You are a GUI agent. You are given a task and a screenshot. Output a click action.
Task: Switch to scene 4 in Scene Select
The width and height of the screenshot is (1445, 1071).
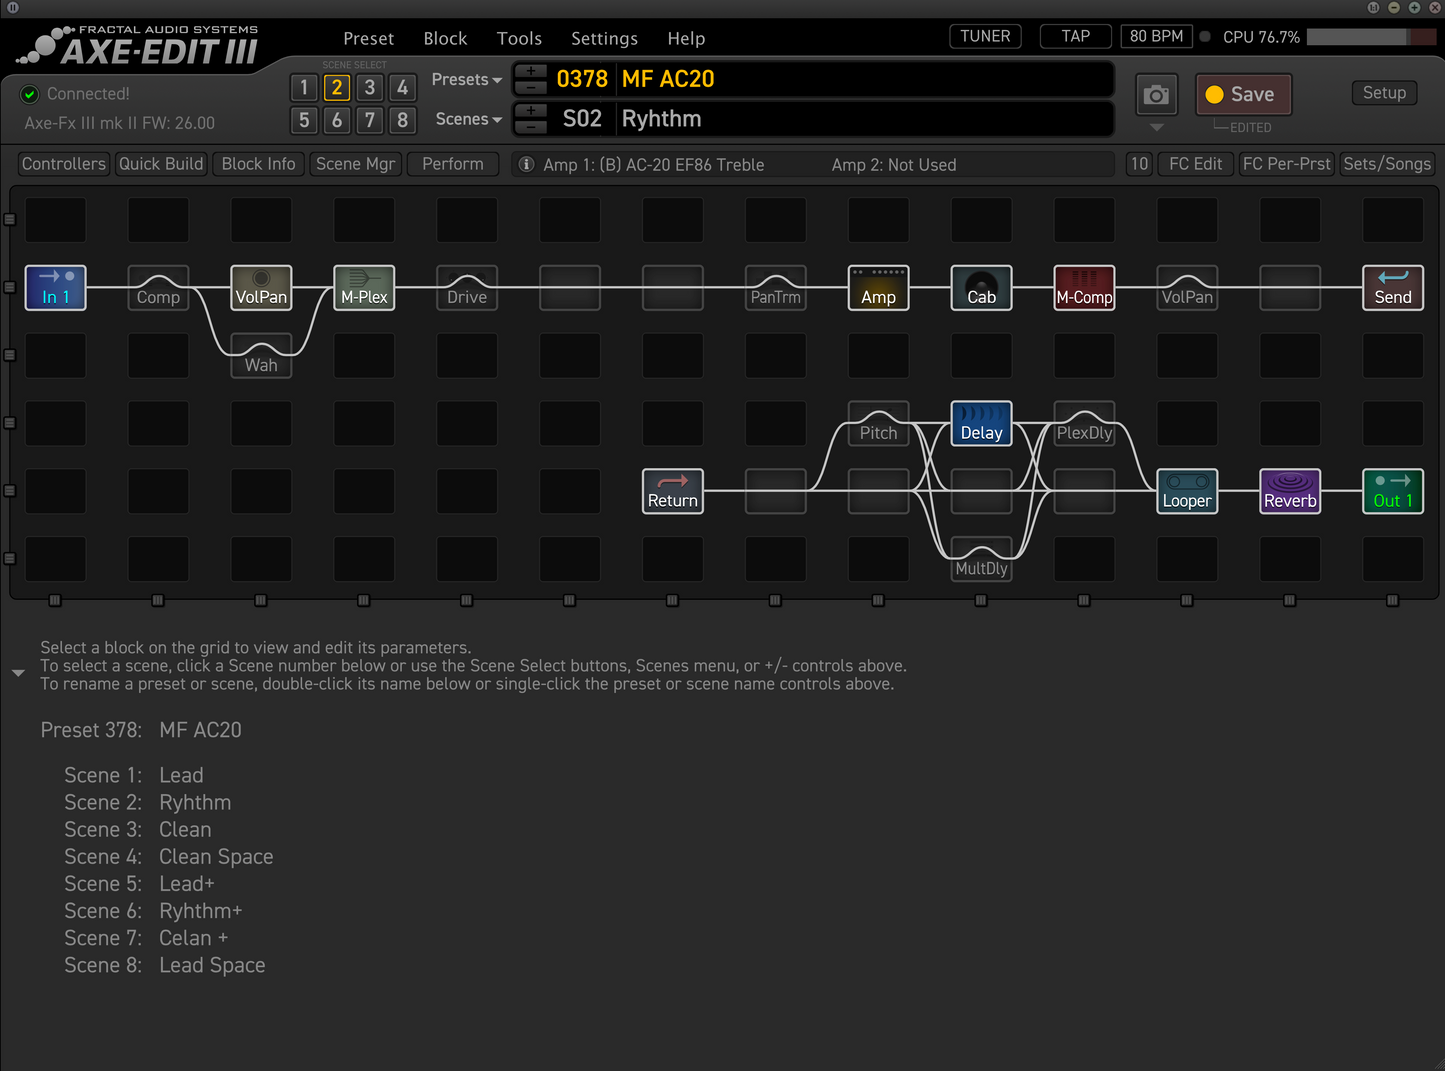tap(403, 88)
